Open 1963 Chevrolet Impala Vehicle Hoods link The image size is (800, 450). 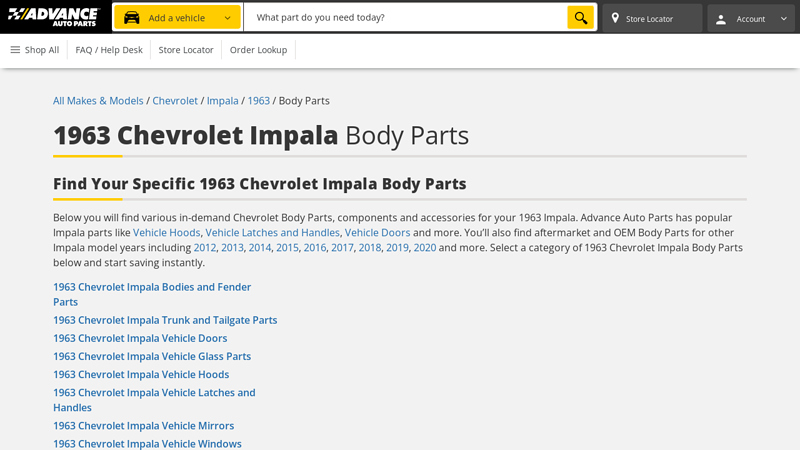tap(141, 374)
